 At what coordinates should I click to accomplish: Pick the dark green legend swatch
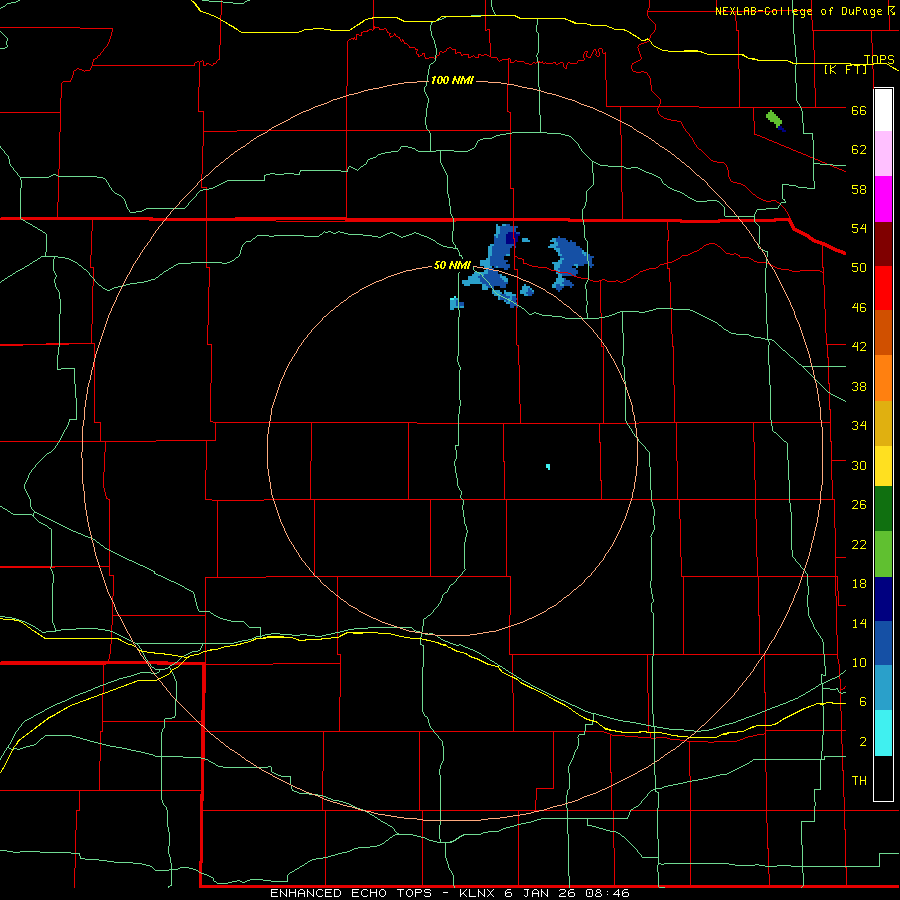point(883,509)
